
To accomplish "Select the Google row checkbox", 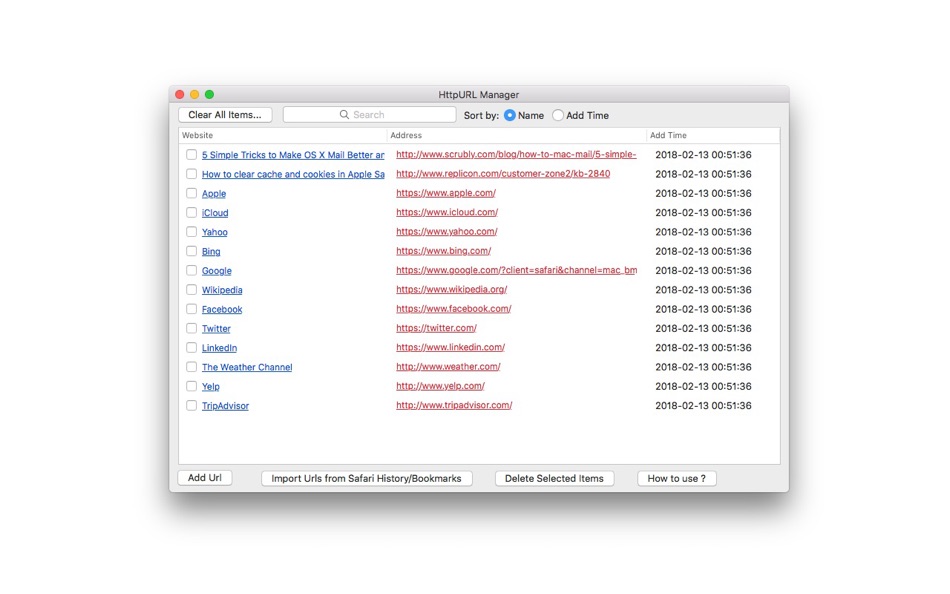I will pyautogui.click(x=191, y=270).
